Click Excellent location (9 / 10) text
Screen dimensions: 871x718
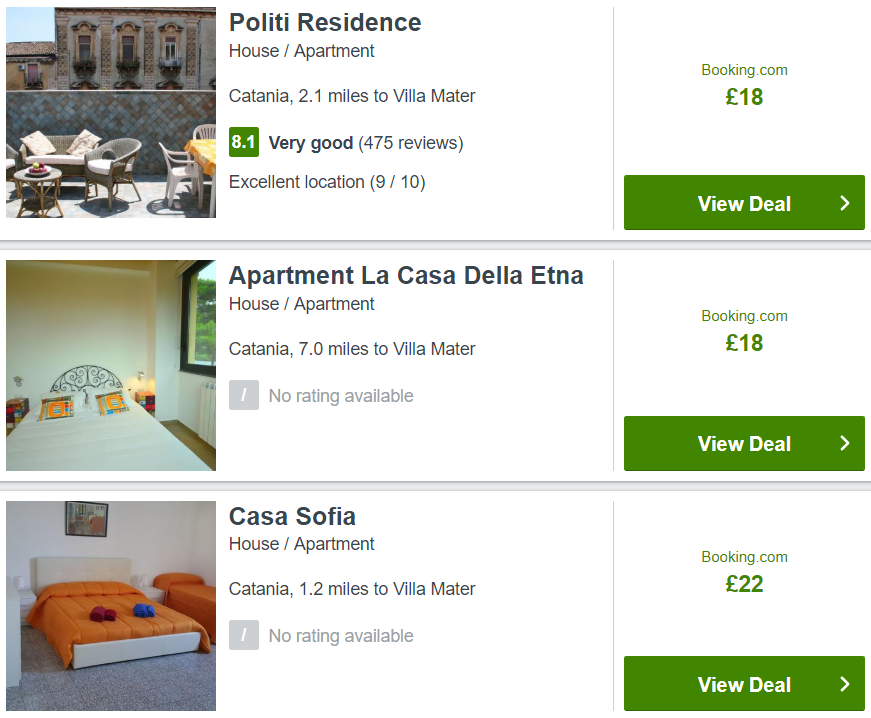click(x=327, y=182)
